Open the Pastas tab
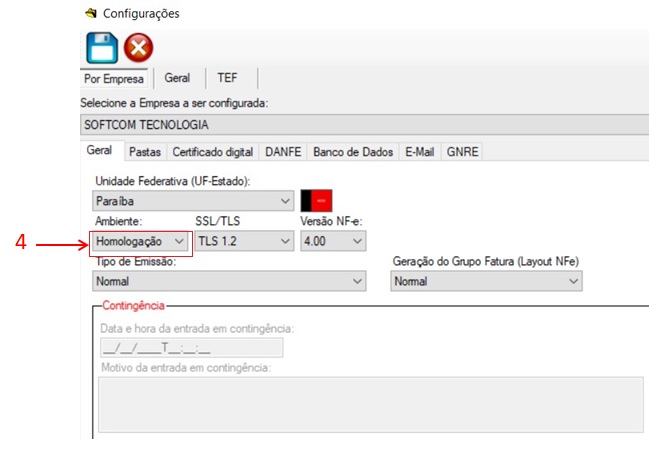 point(144,152)
